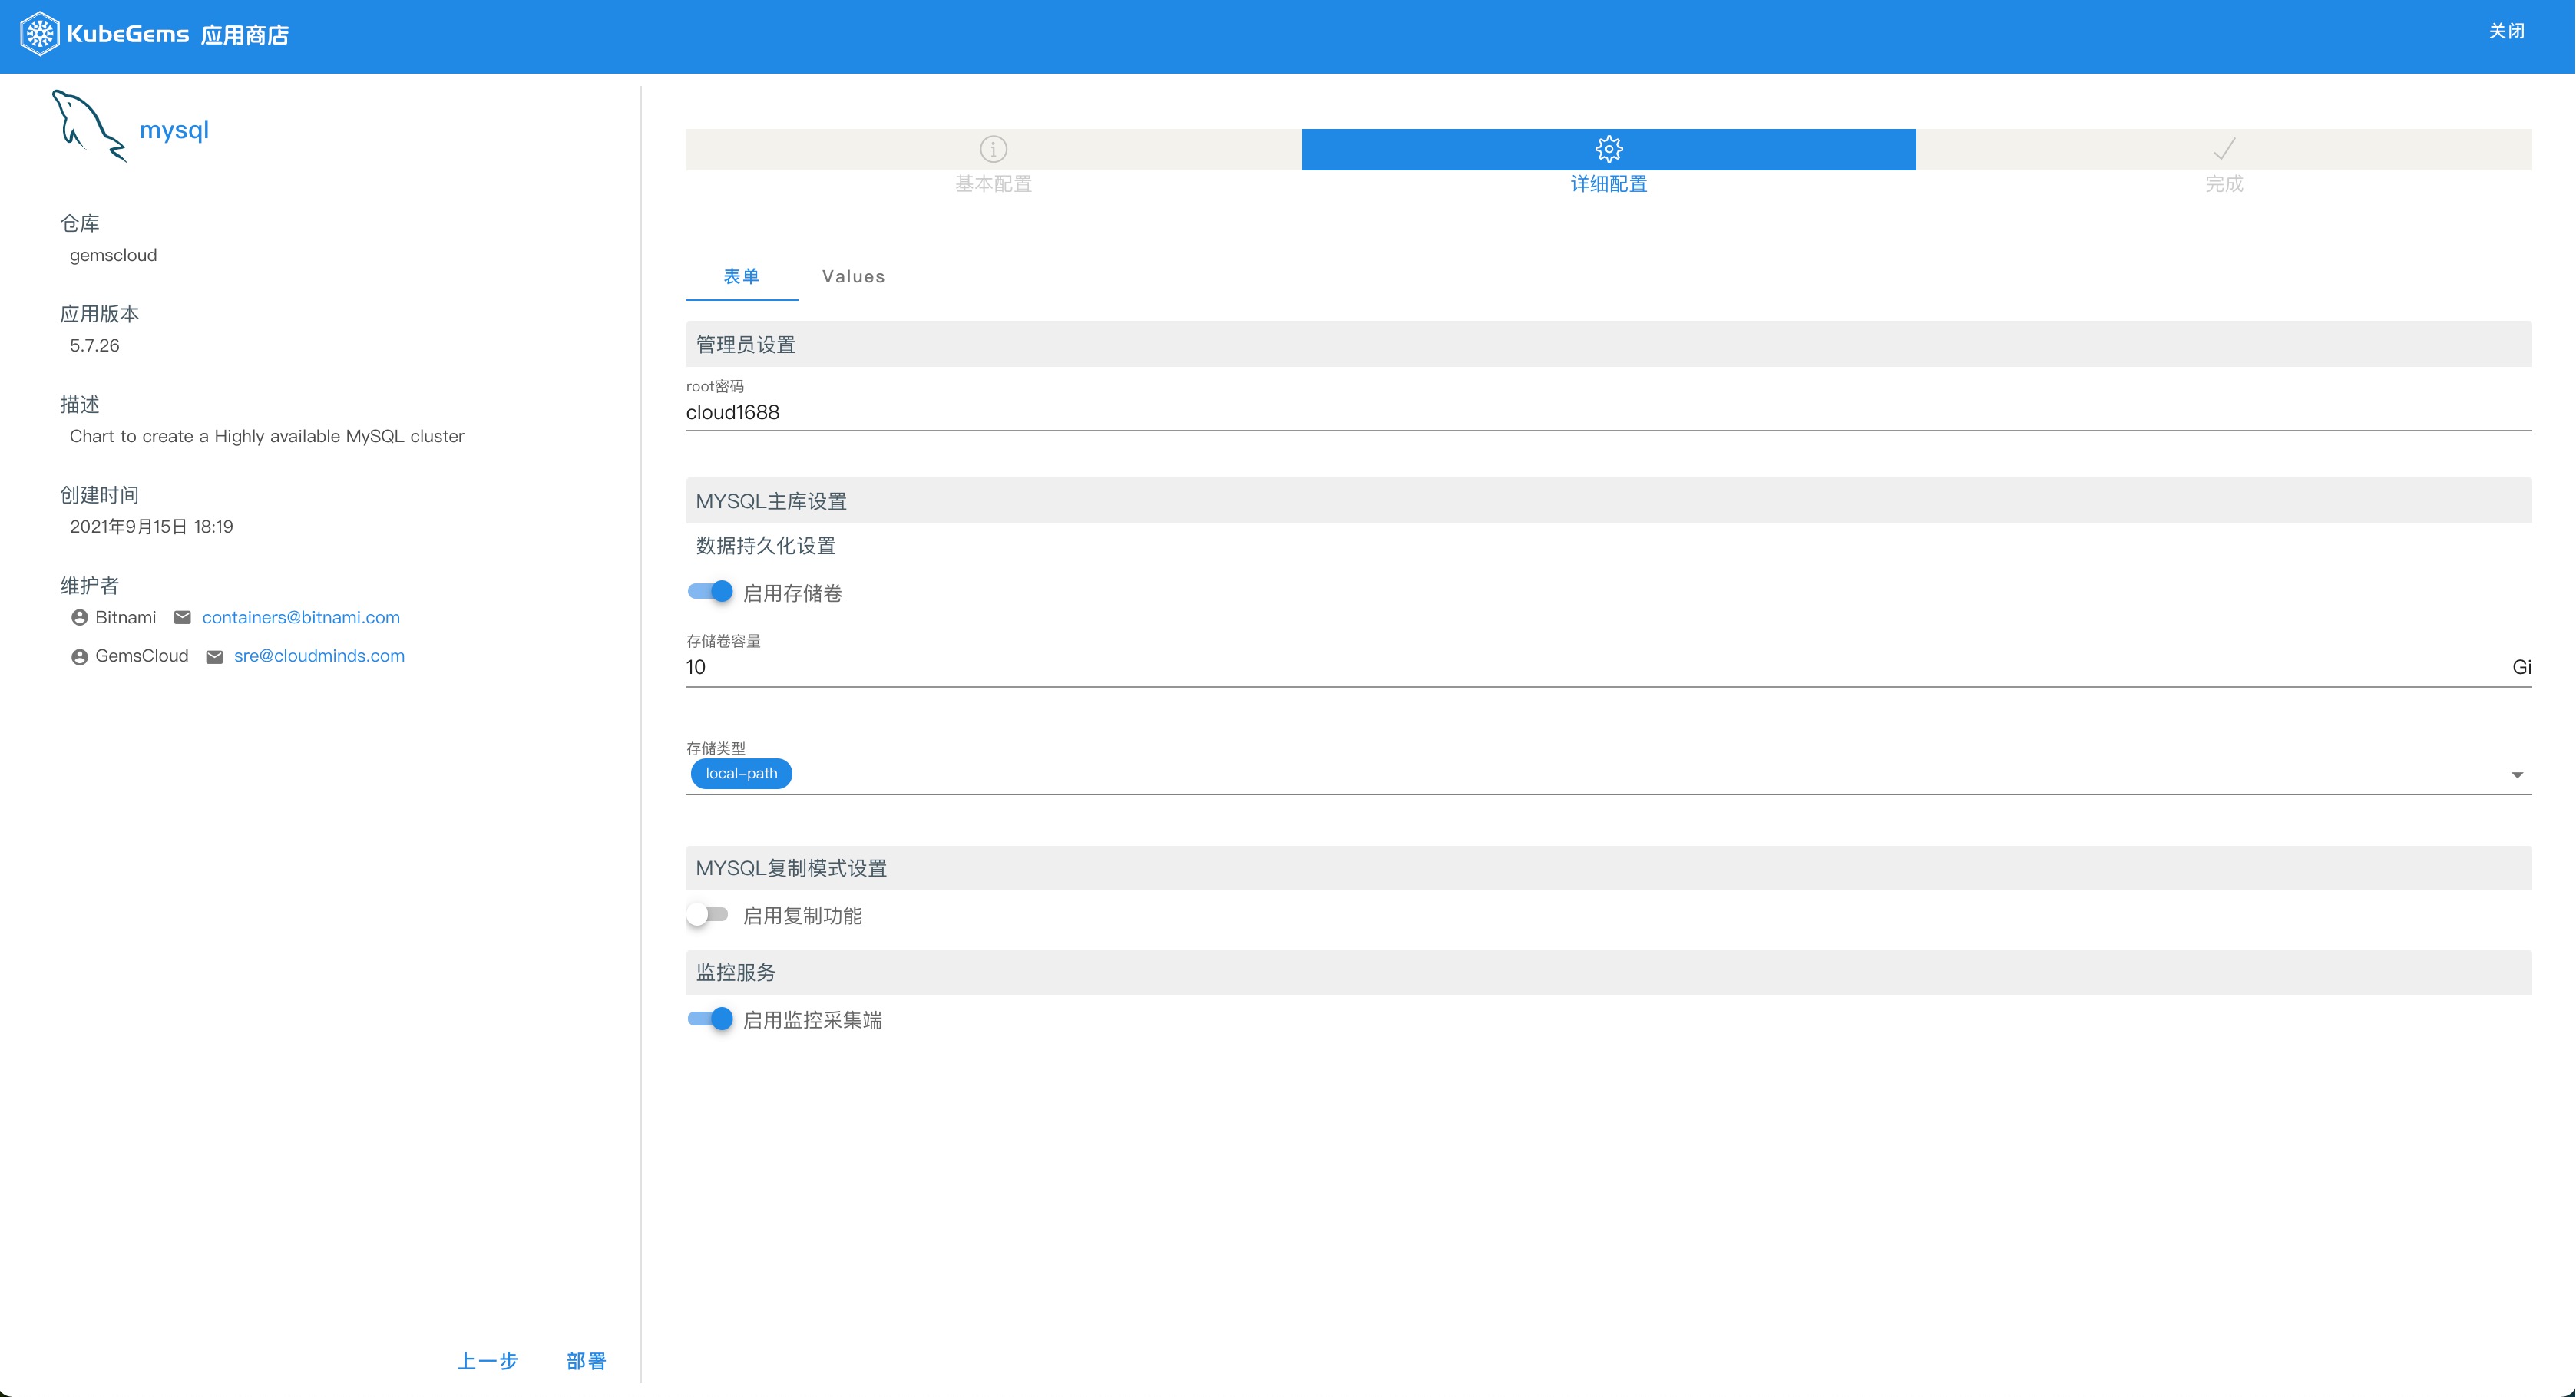Viewport: 2576px width, 1397px height.
Task: Click the GemsCloud maintainer person icon
Action: pyautogui.click(x=79, y=657)
